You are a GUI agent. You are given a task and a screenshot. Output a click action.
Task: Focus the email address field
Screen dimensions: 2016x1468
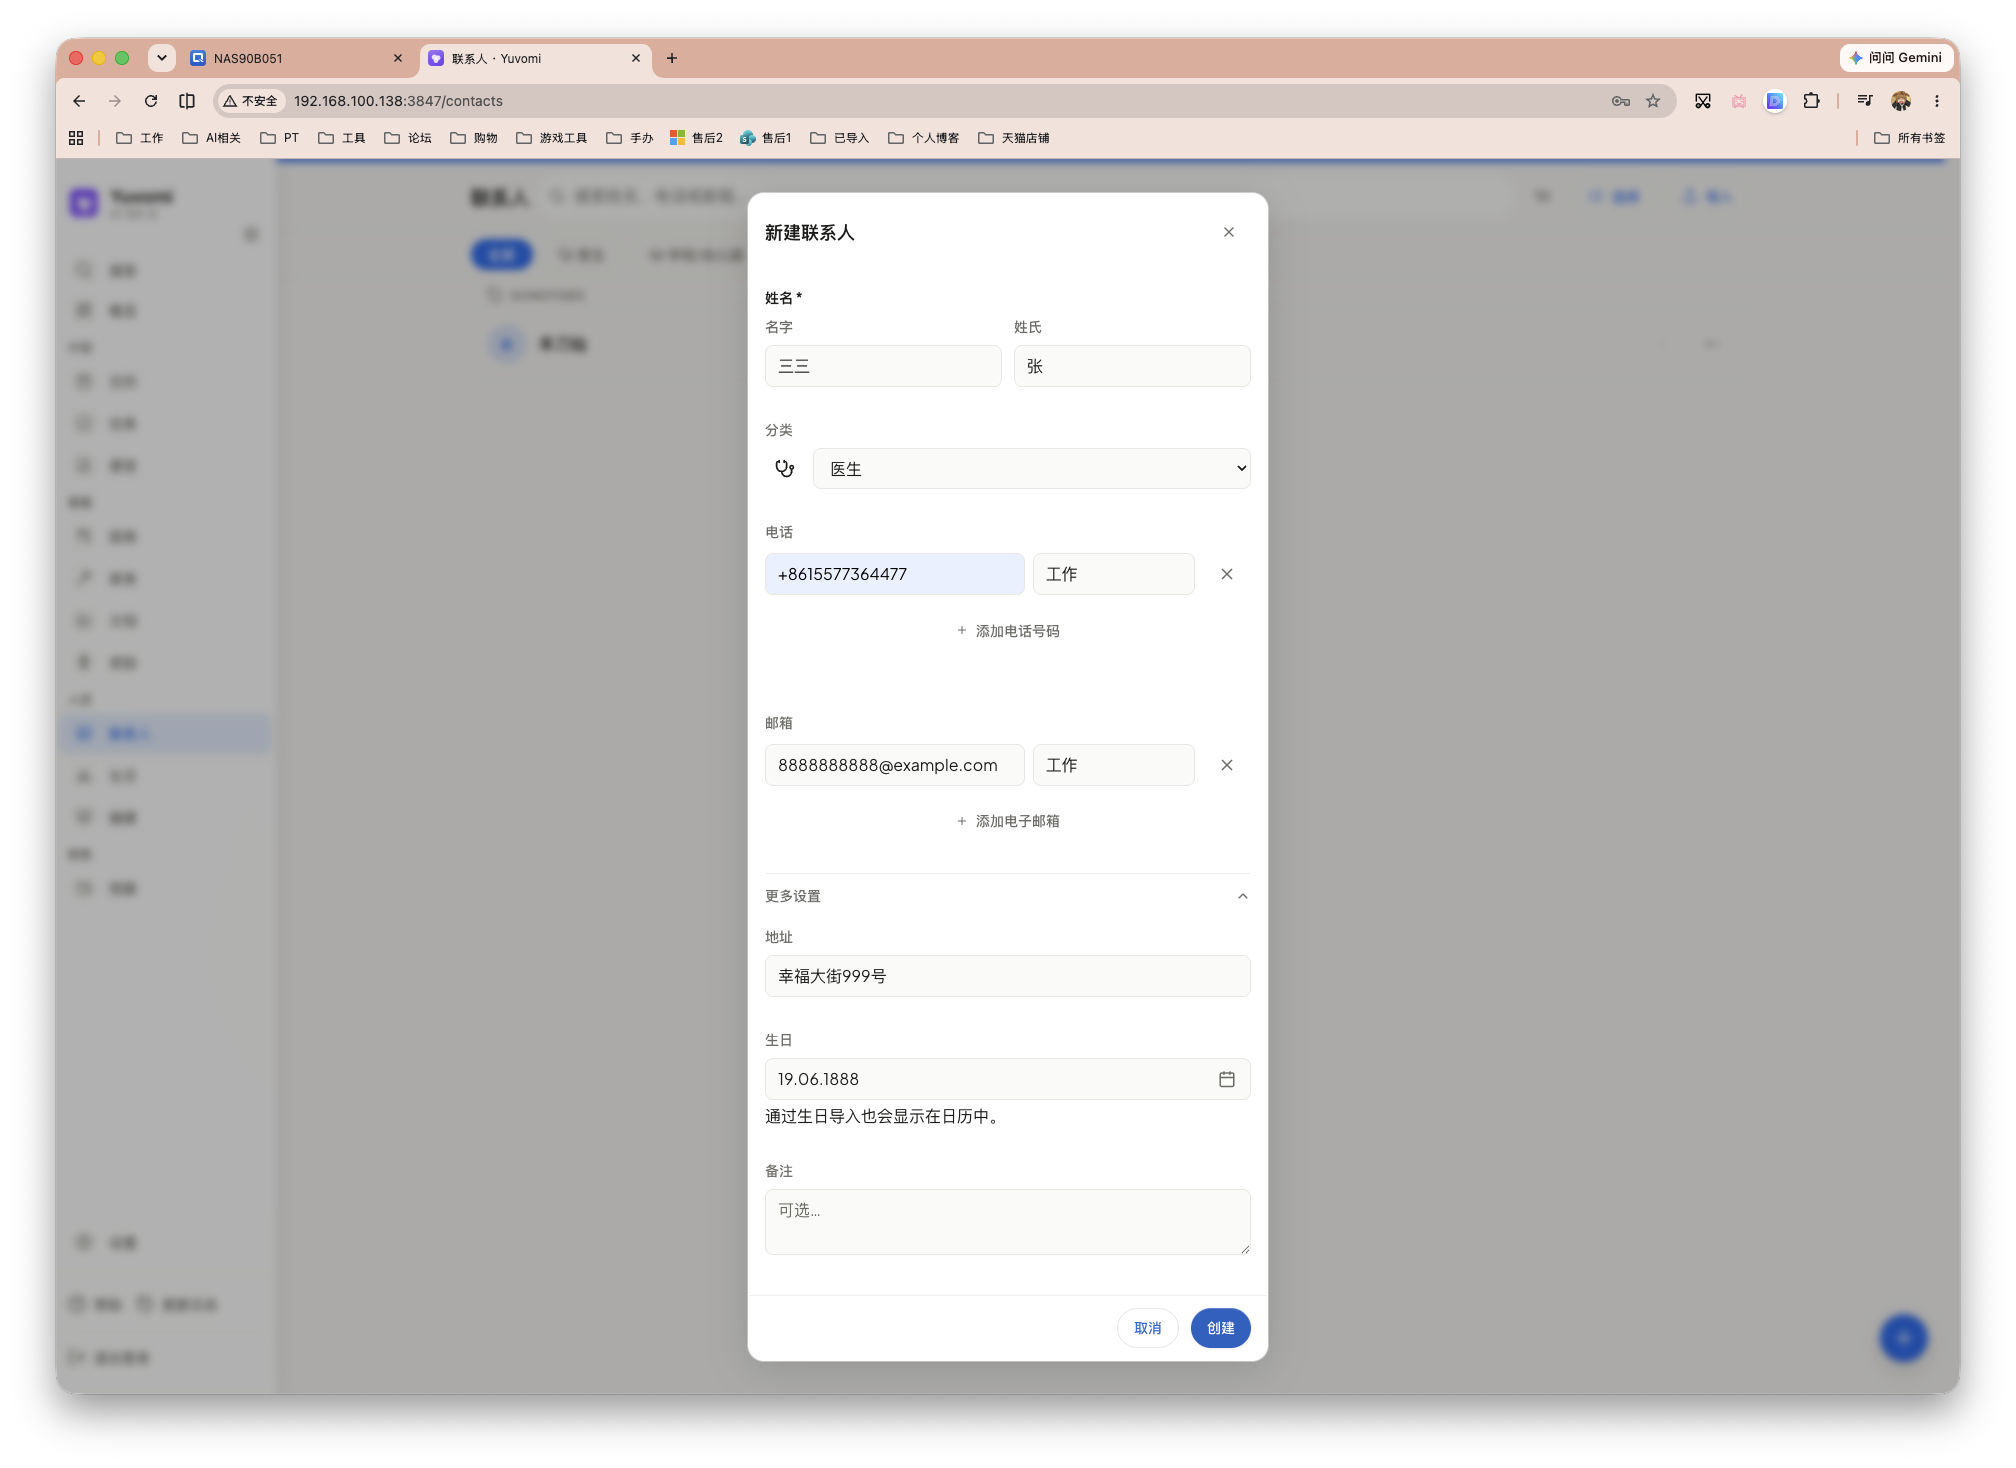coord(894,765)
